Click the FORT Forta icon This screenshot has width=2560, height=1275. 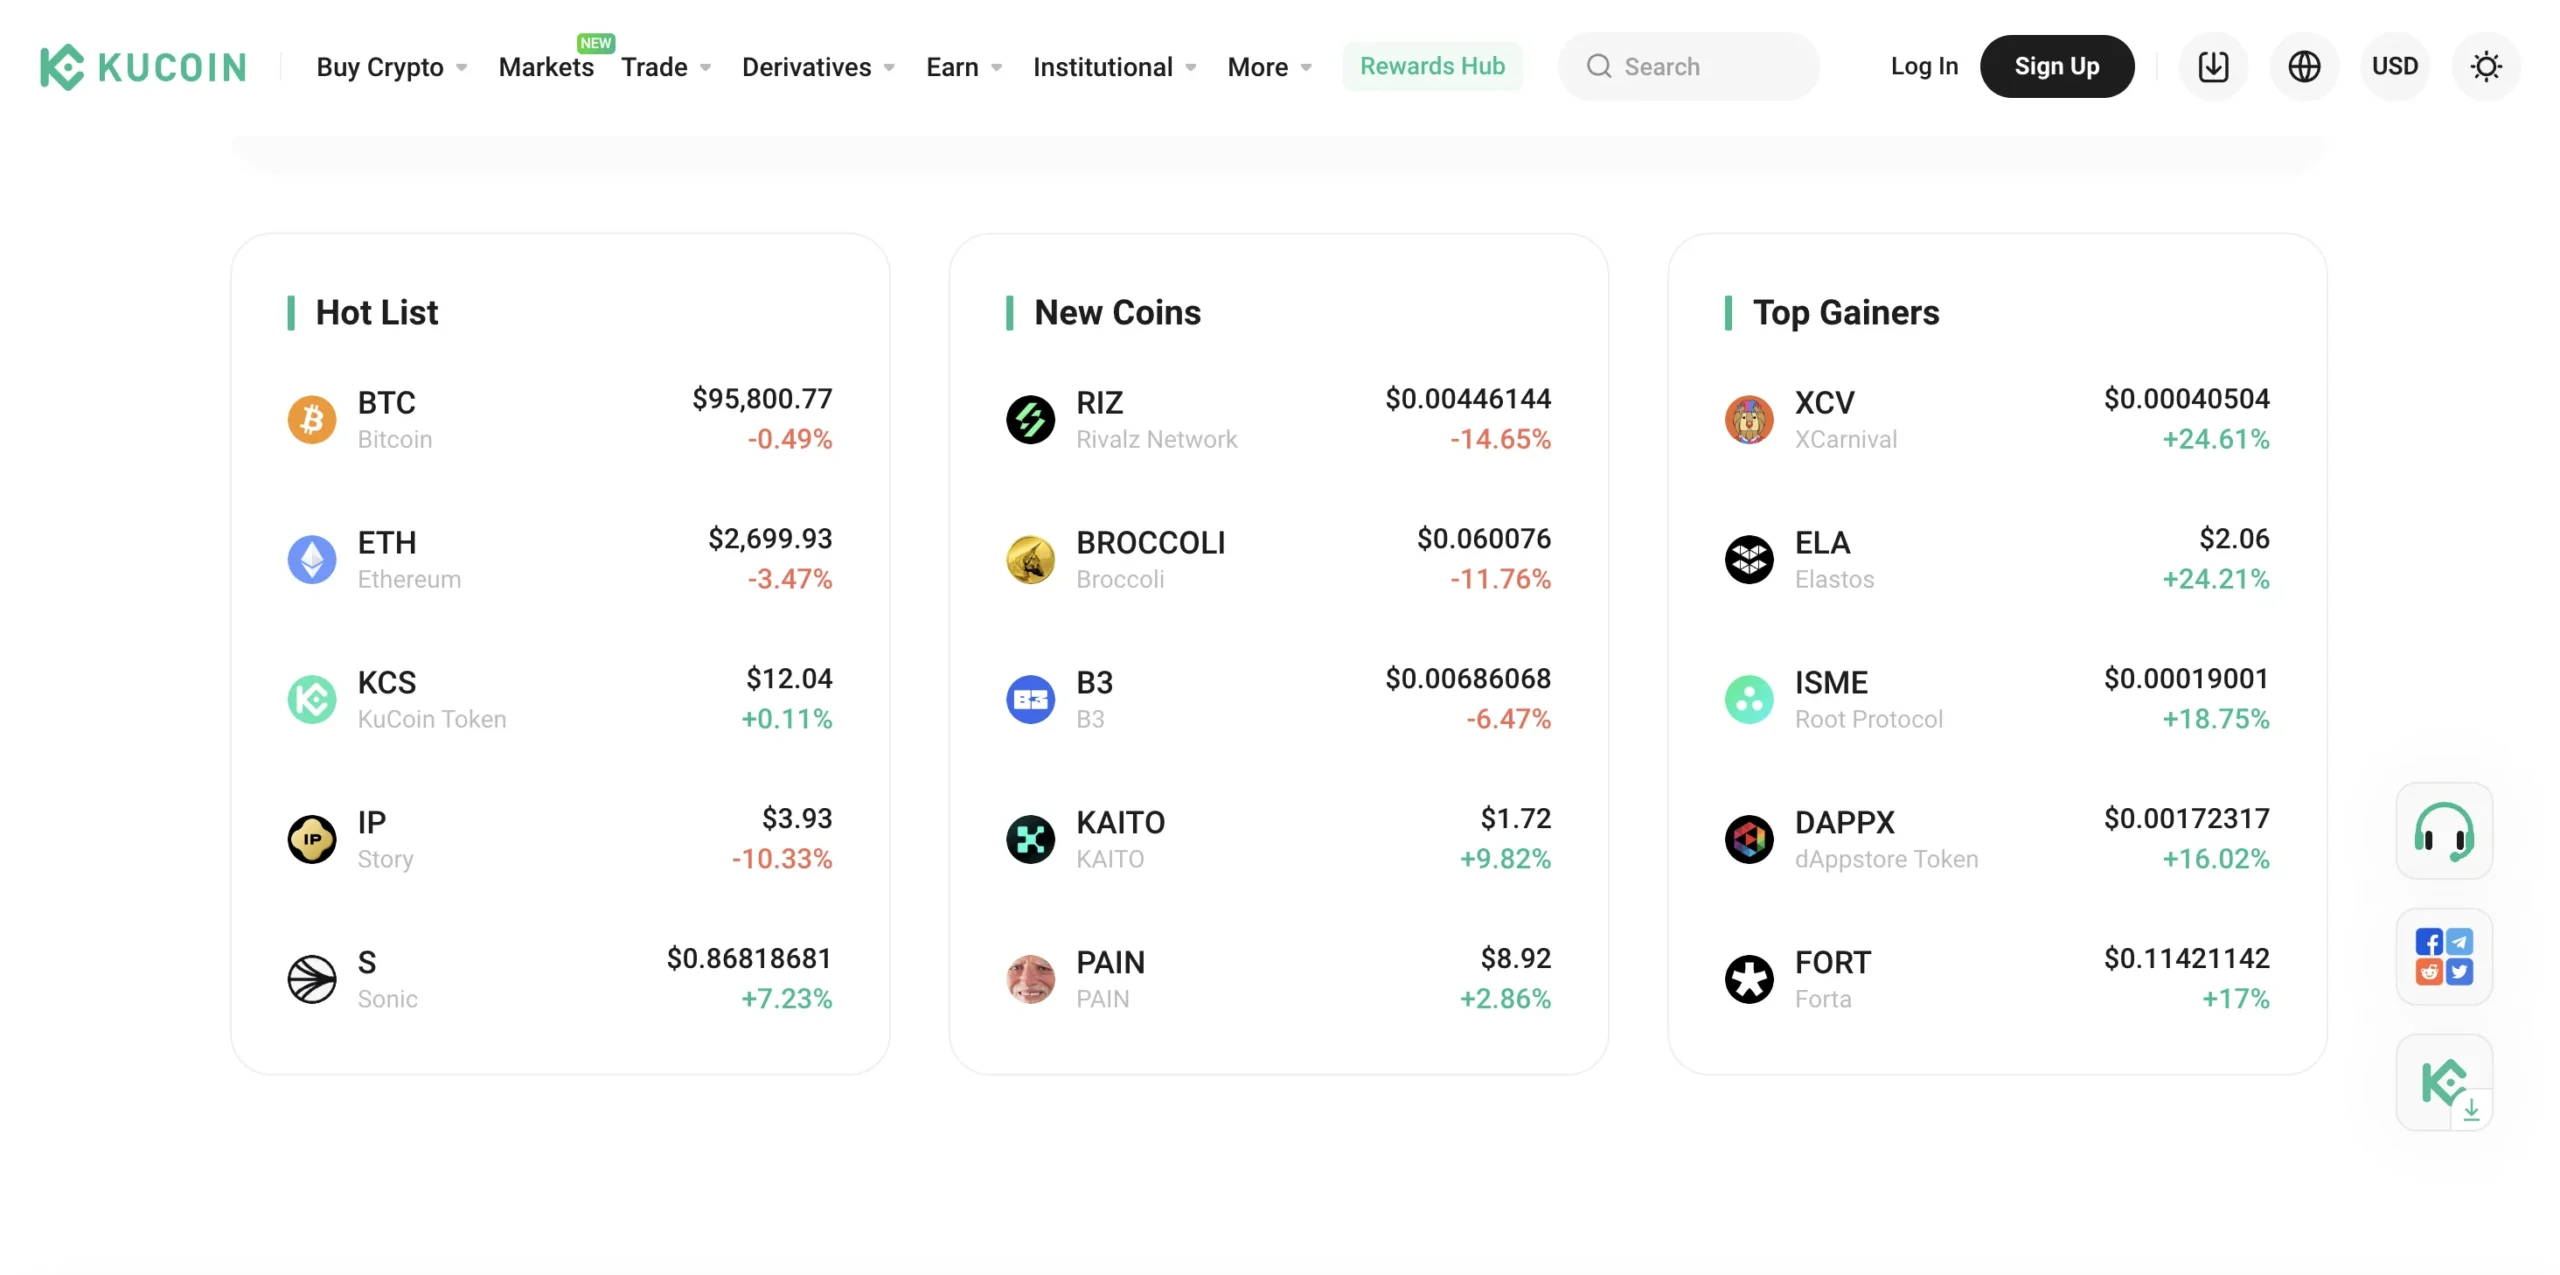(x=1749, y=979)
